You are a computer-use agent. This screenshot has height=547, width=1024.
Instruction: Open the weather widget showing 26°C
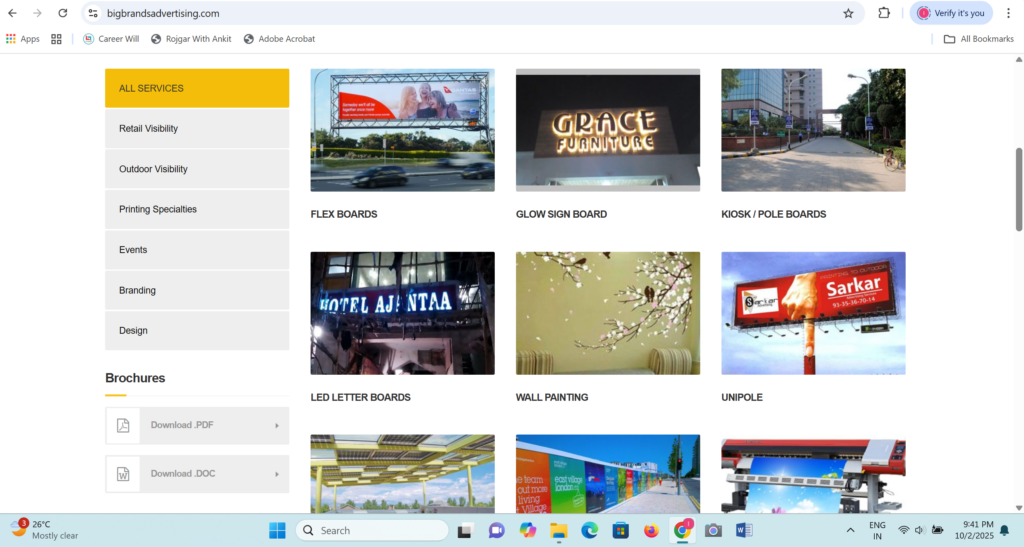click(44, 530)
